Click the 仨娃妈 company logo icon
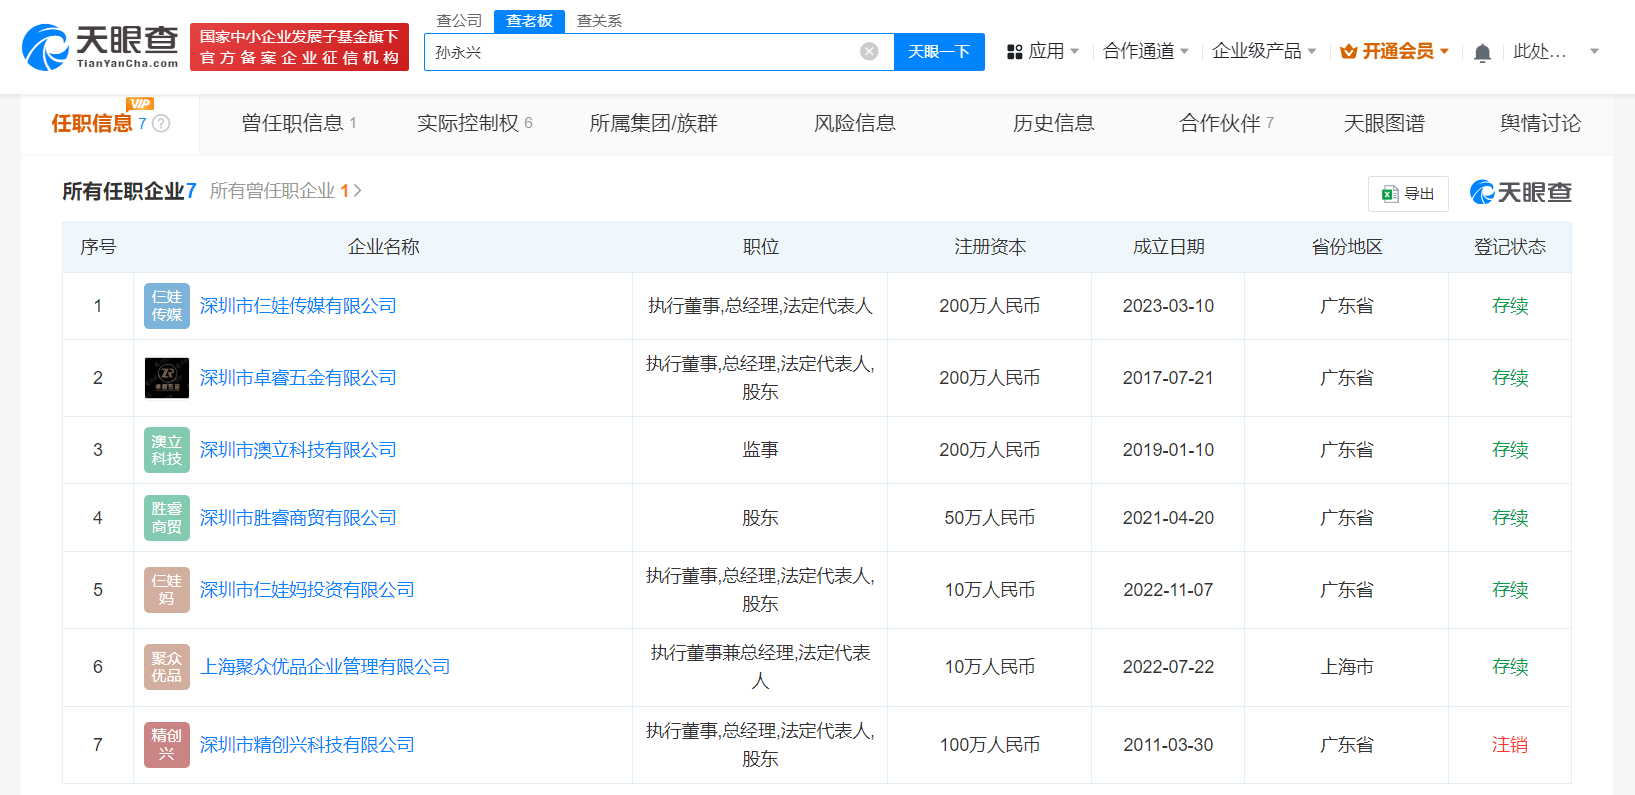 tap(167, 590)
